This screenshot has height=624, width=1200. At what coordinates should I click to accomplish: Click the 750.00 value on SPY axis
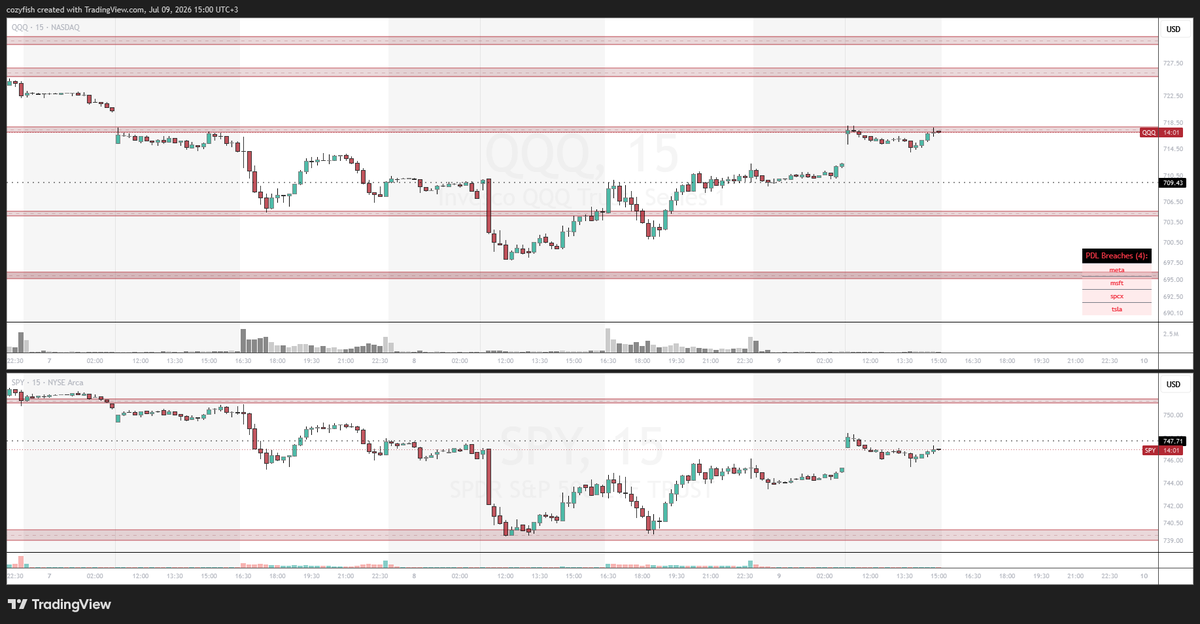tap(1173, 414)
